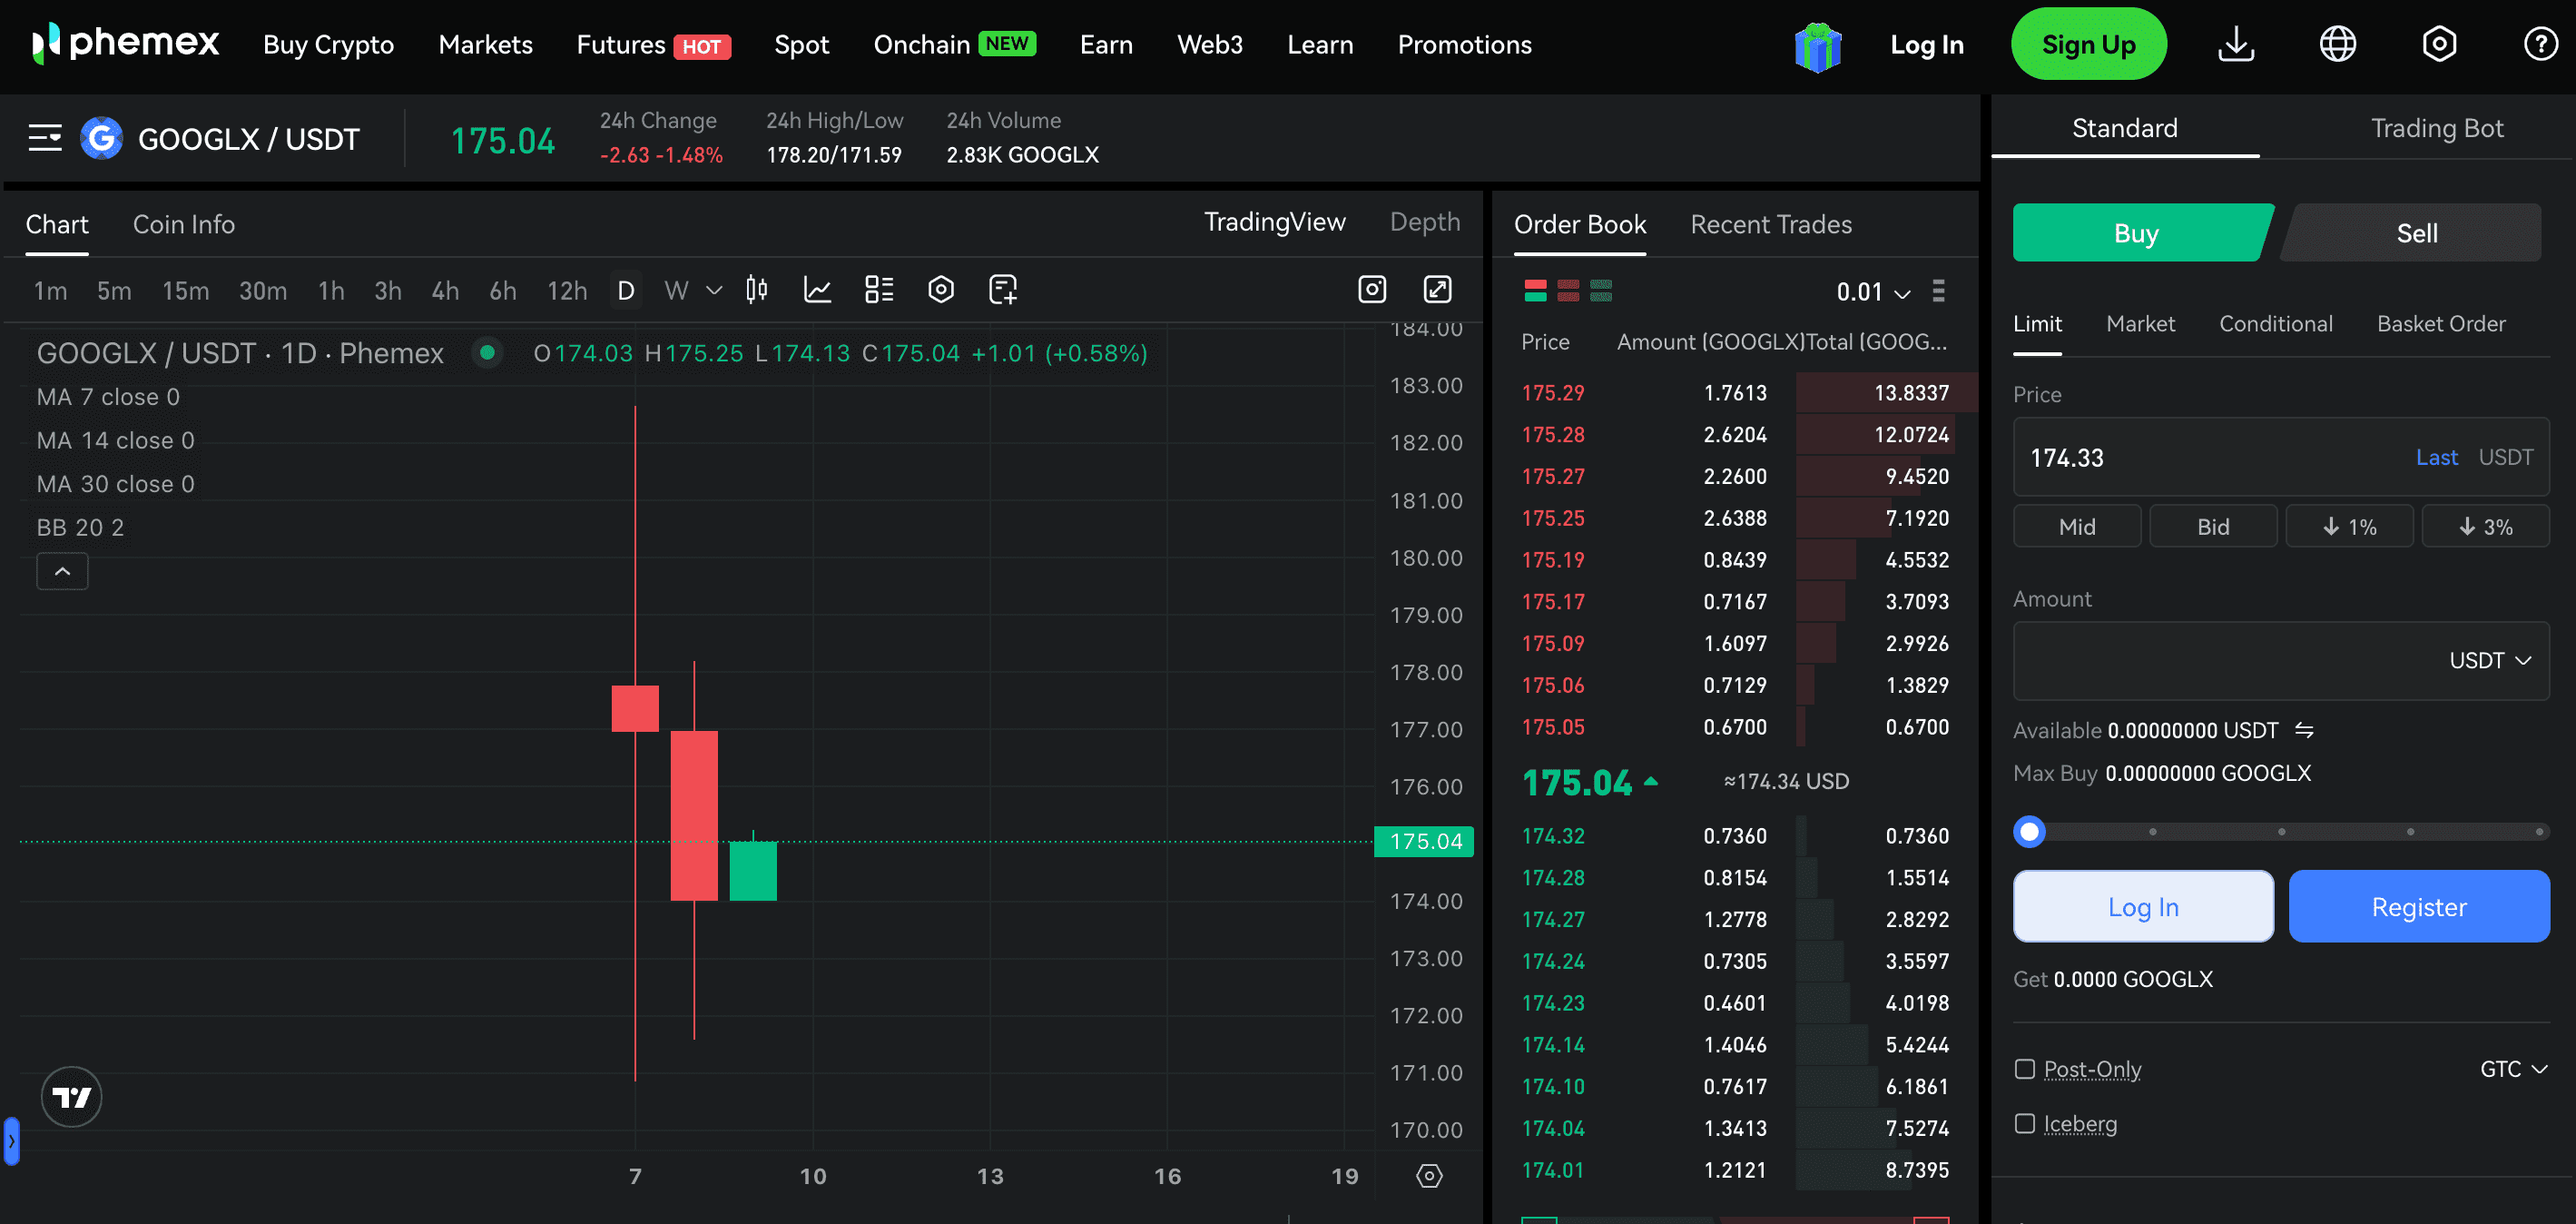Image resolution: width=2576 pixels, height=1224 pixels.
Task: Click the blue Register button
Action: pyautogui.click(x=2418, y=907)
